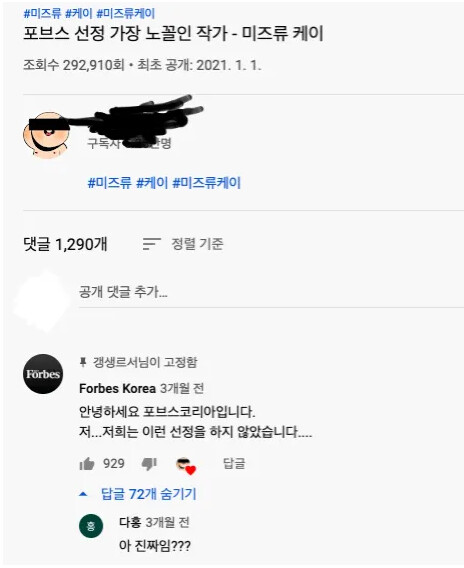
Task: Click the censored channel avatar
Action: tap(46, 135)
